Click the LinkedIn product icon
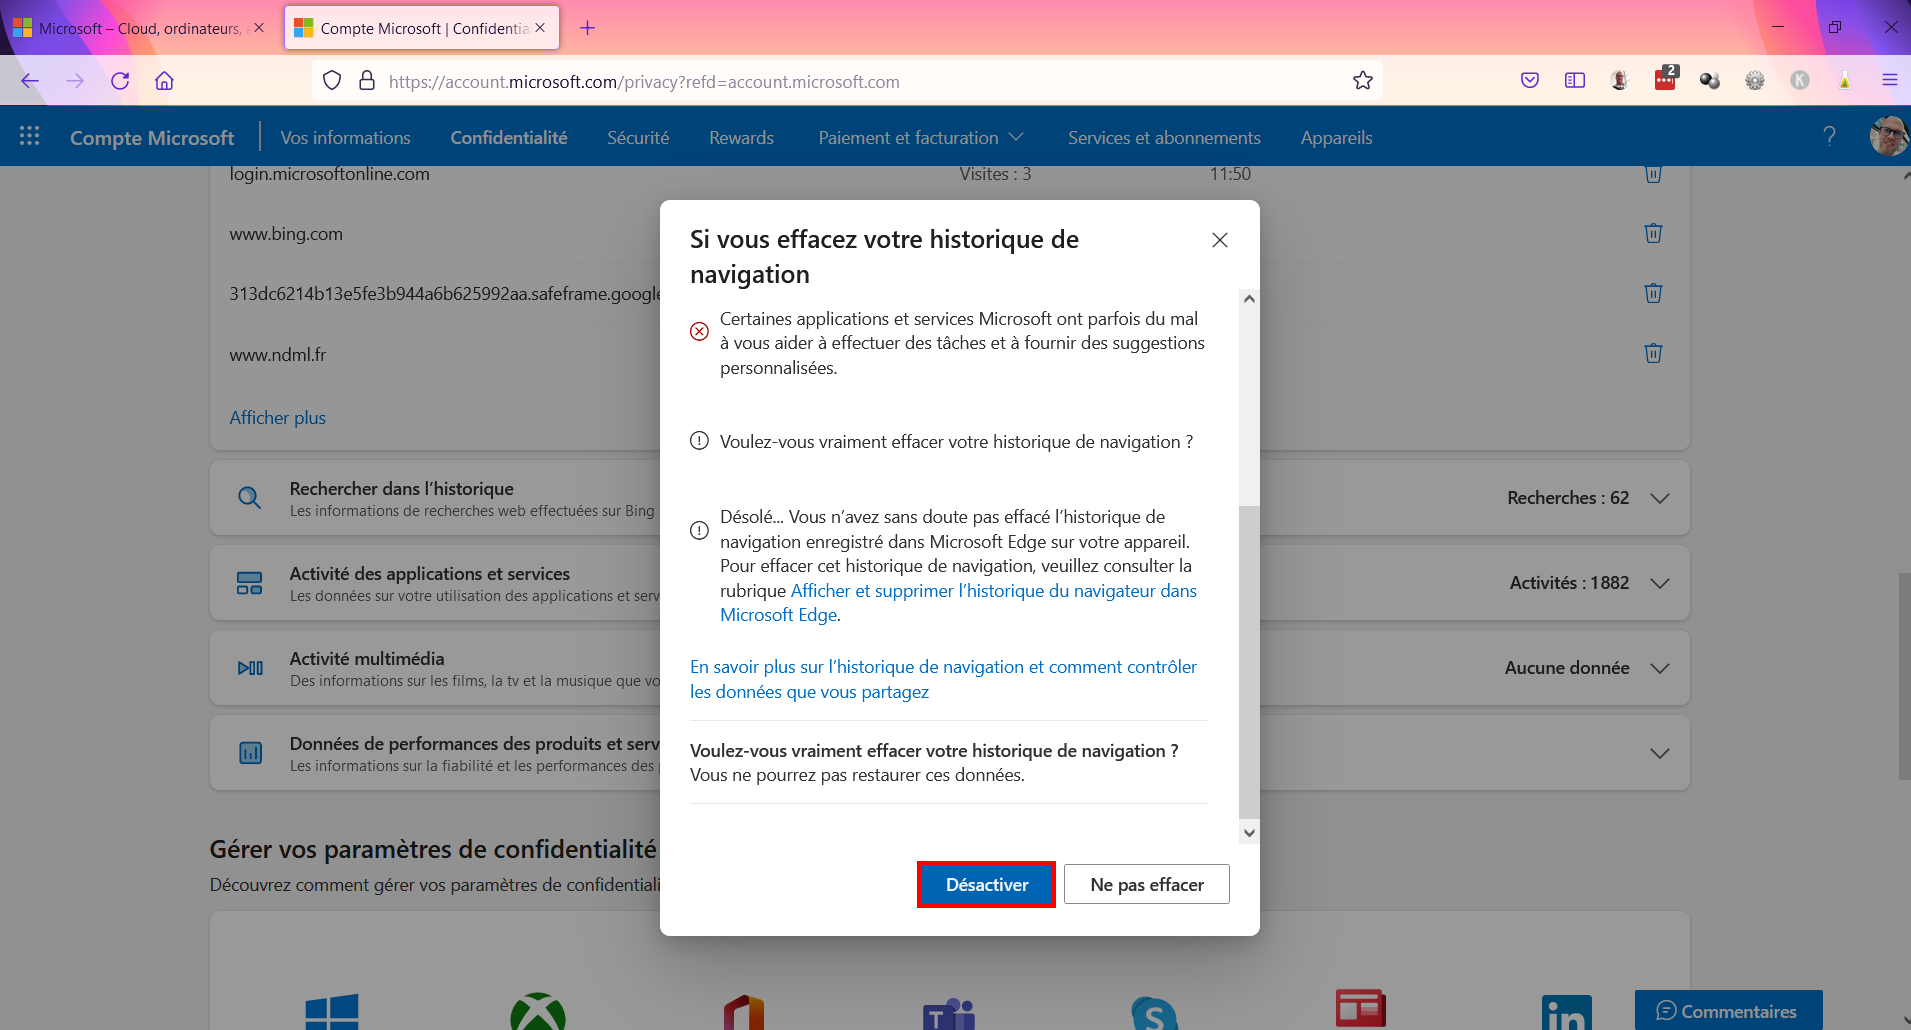The height and width of the screenshot is (1030, 1911). coord(1567,1012)
